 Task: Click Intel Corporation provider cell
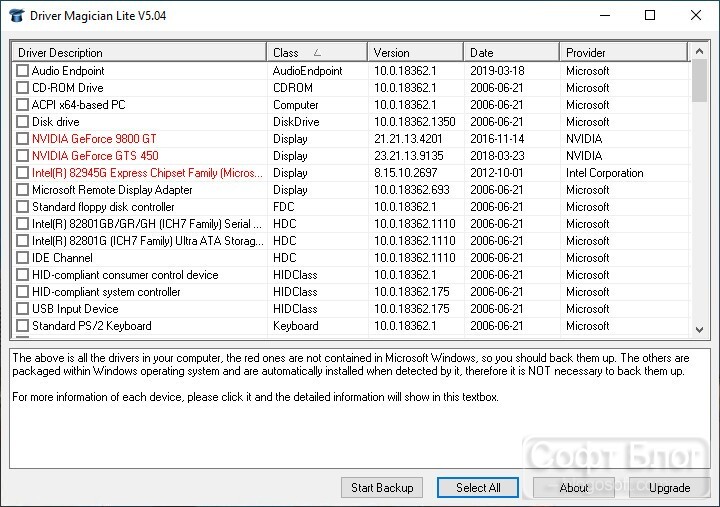tap(604, 173)
